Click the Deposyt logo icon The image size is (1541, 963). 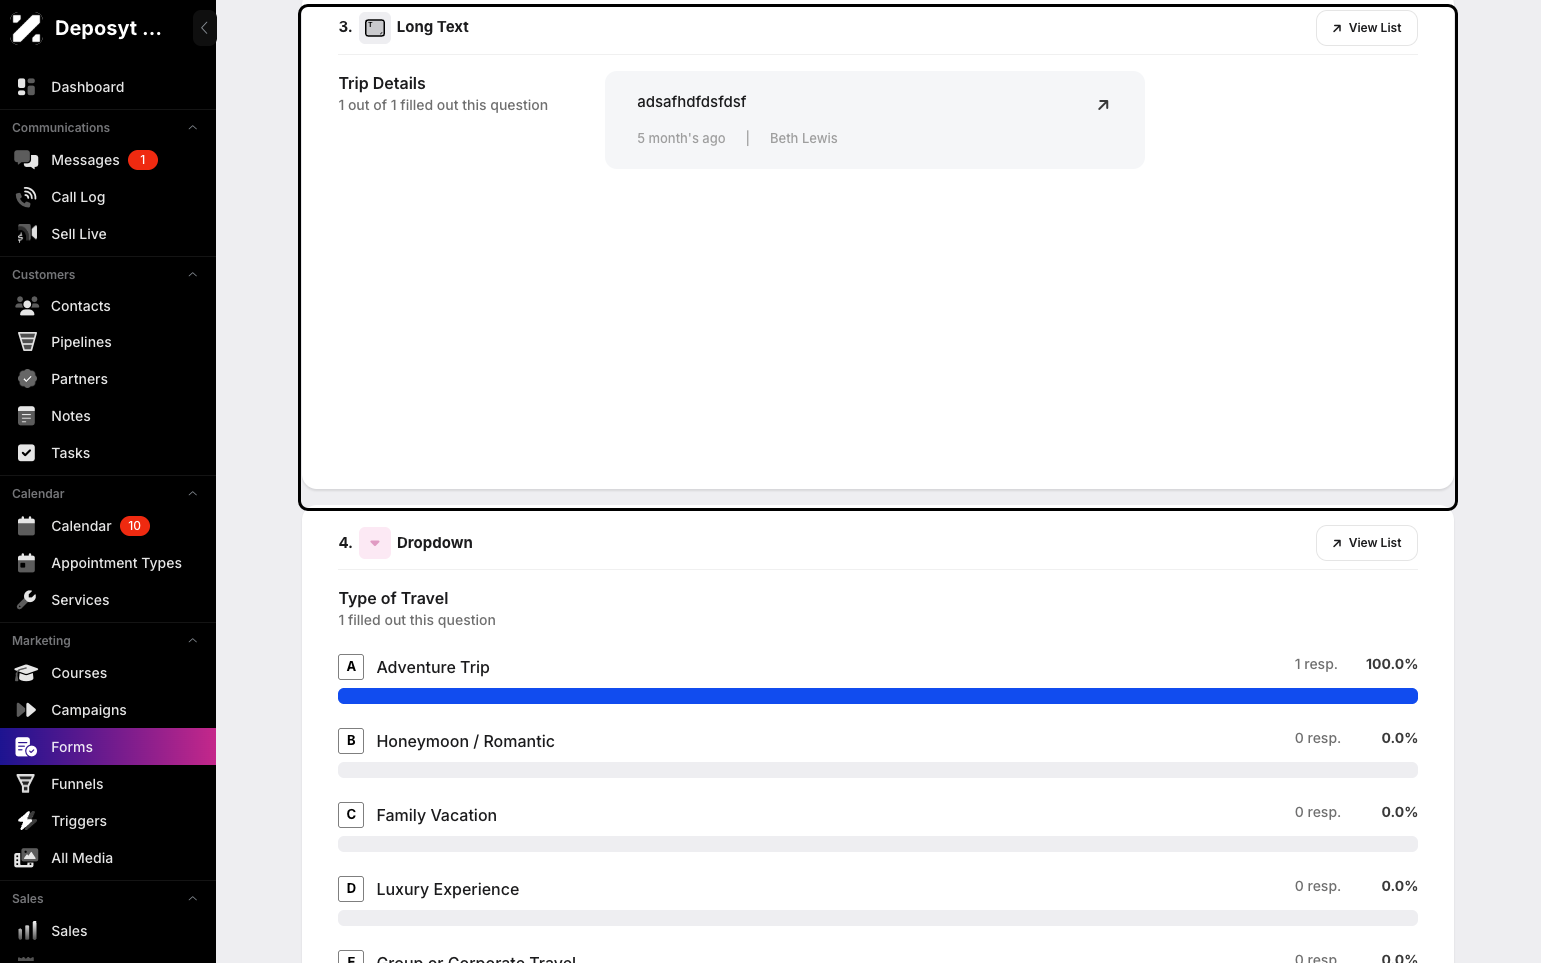(27, 28)
